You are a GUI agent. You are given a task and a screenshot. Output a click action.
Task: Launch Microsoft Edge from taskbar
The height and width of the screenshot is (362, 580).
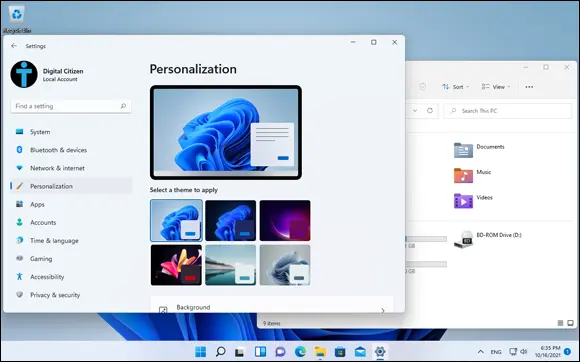(300, 352)
